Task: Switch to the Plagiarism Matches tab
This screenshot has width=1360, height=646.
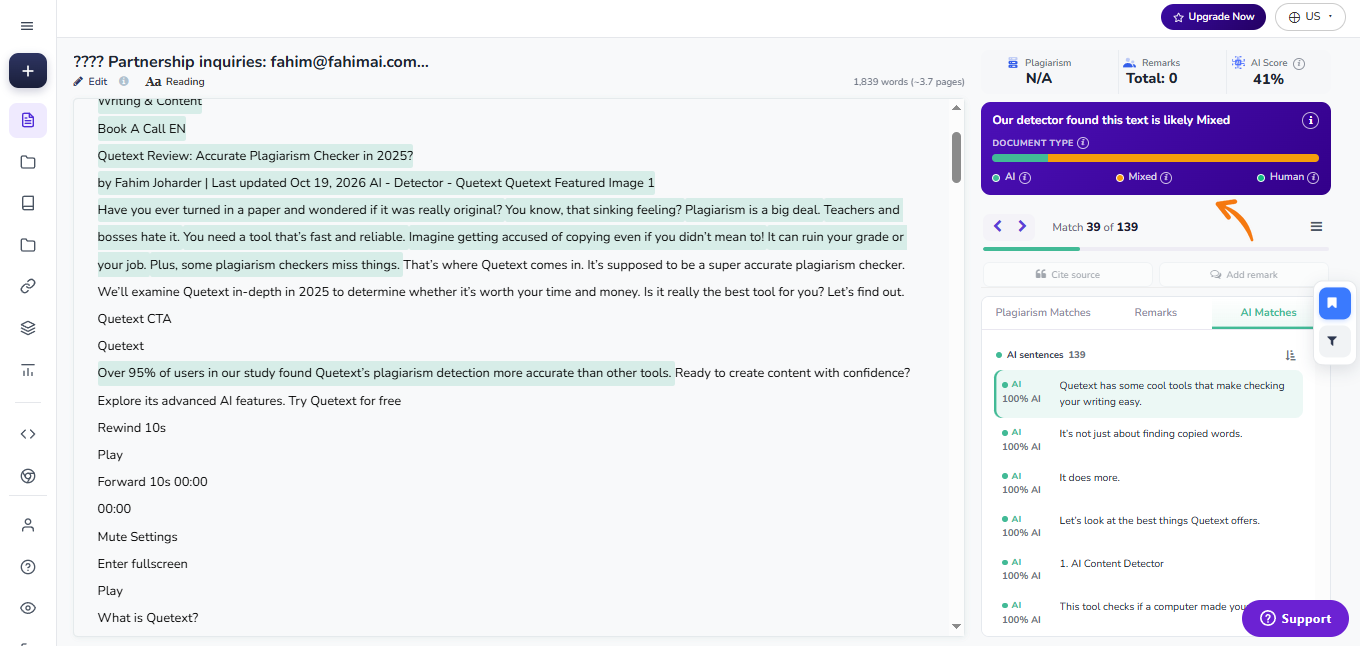Action: click(x=1043, y=313)
